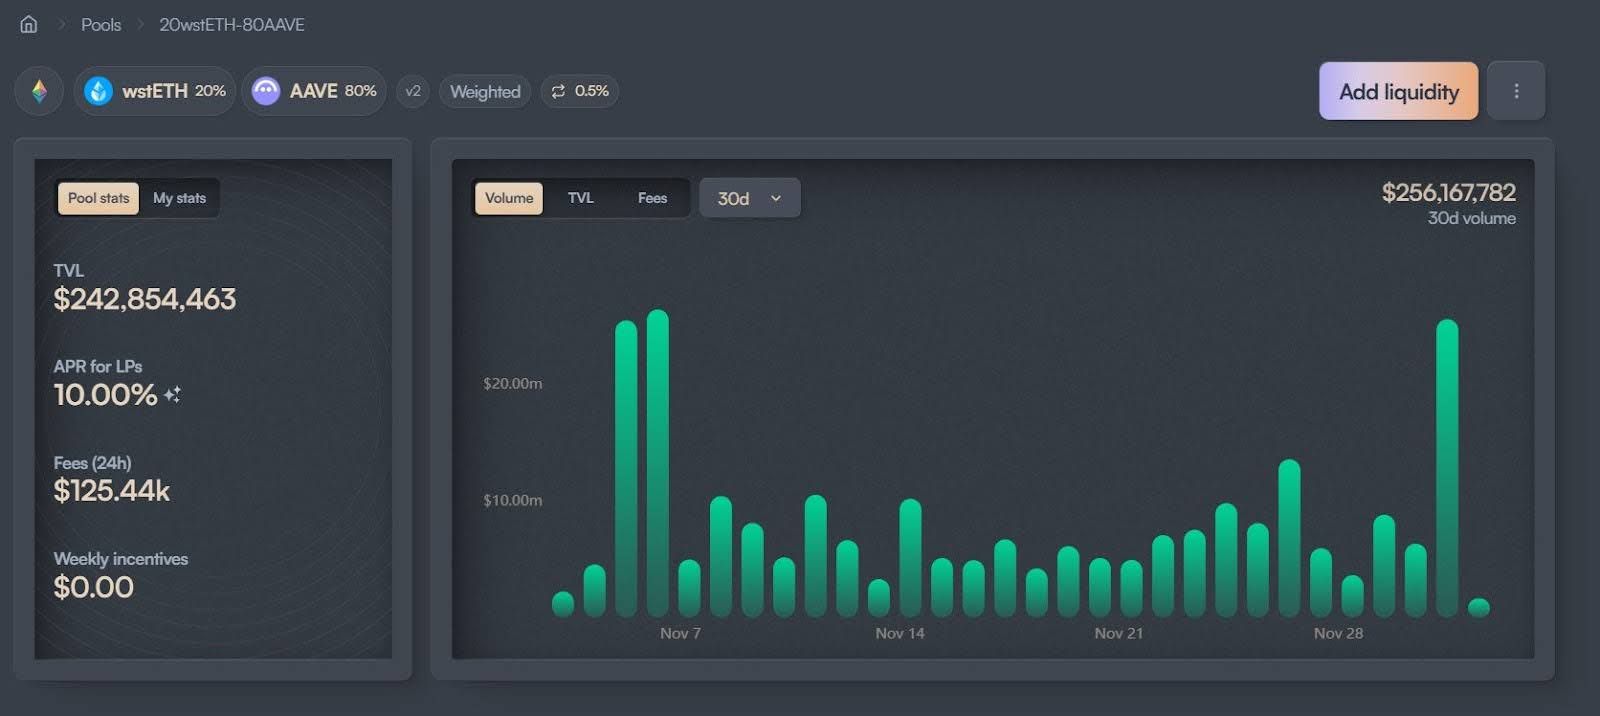The image size is (1600, 716).
Task: Switch chart to Volume view
Action: (509, 198)
